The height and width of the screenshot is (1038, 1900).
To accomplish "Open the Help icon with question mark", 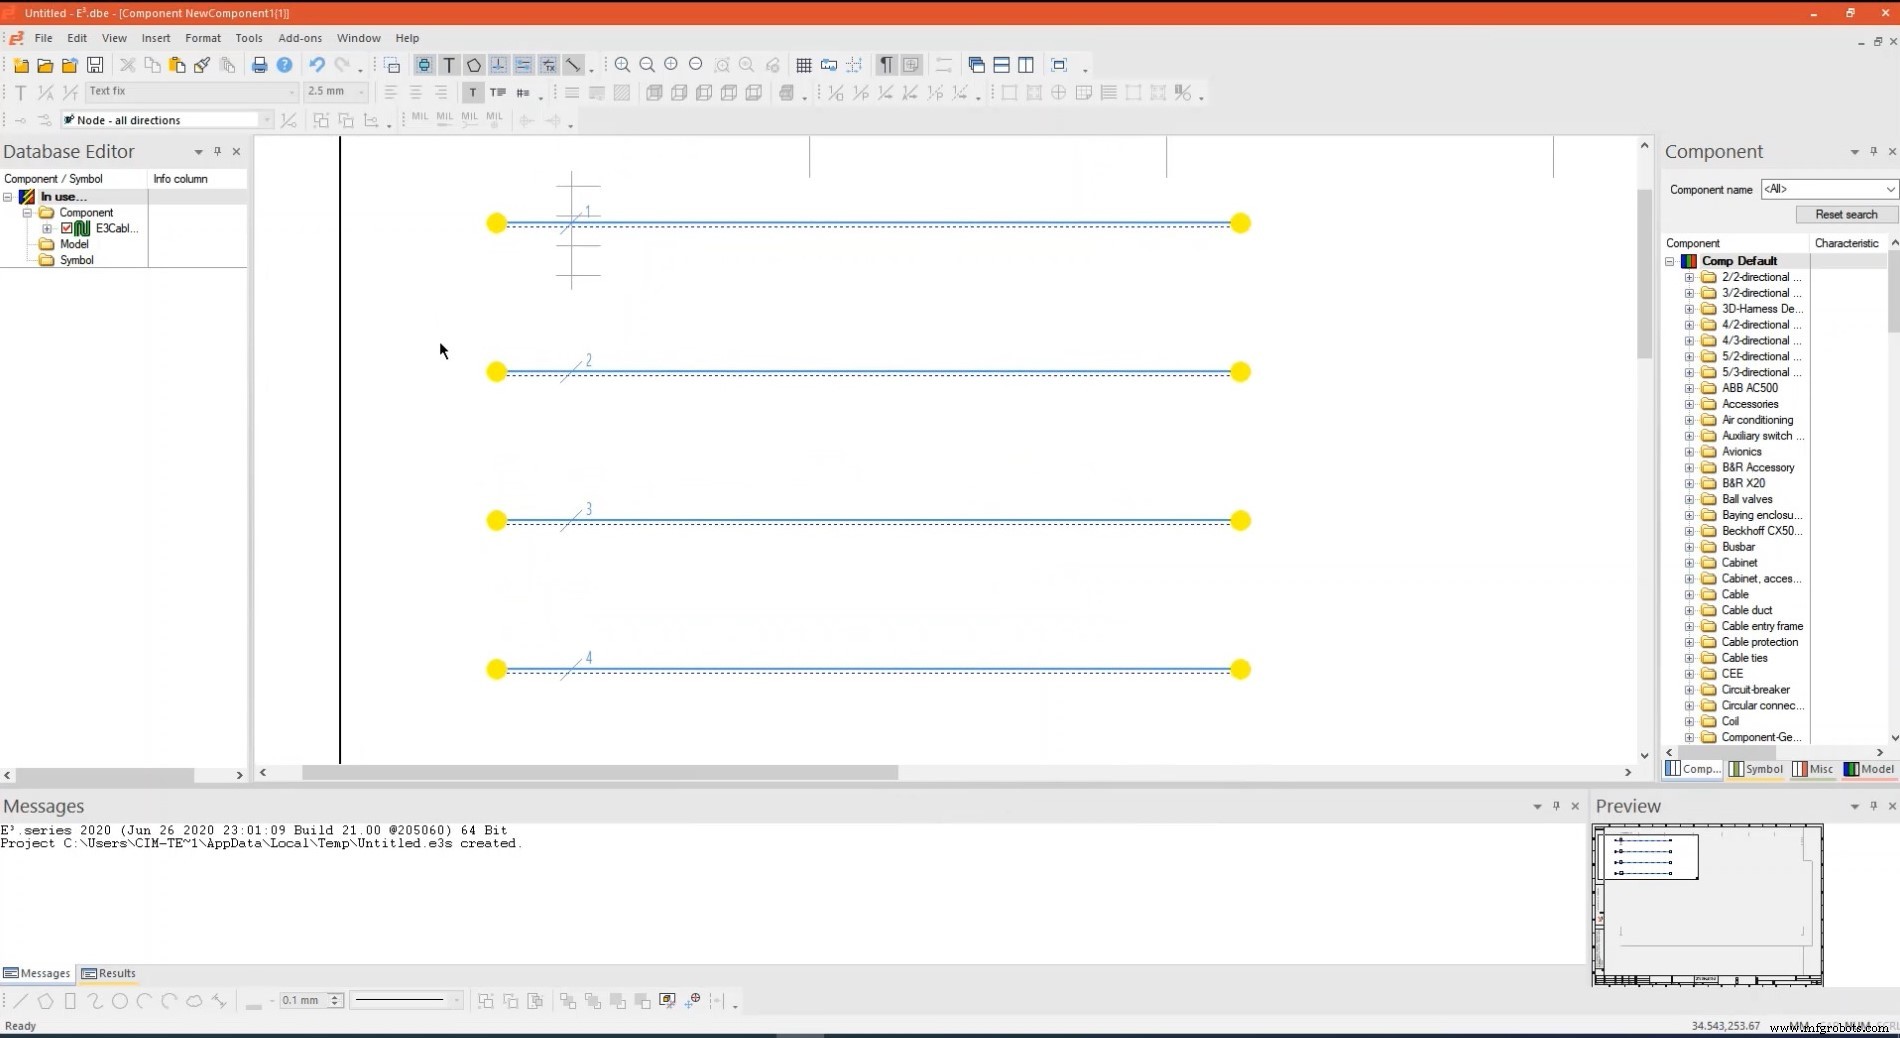I will (x=285, y=65).
